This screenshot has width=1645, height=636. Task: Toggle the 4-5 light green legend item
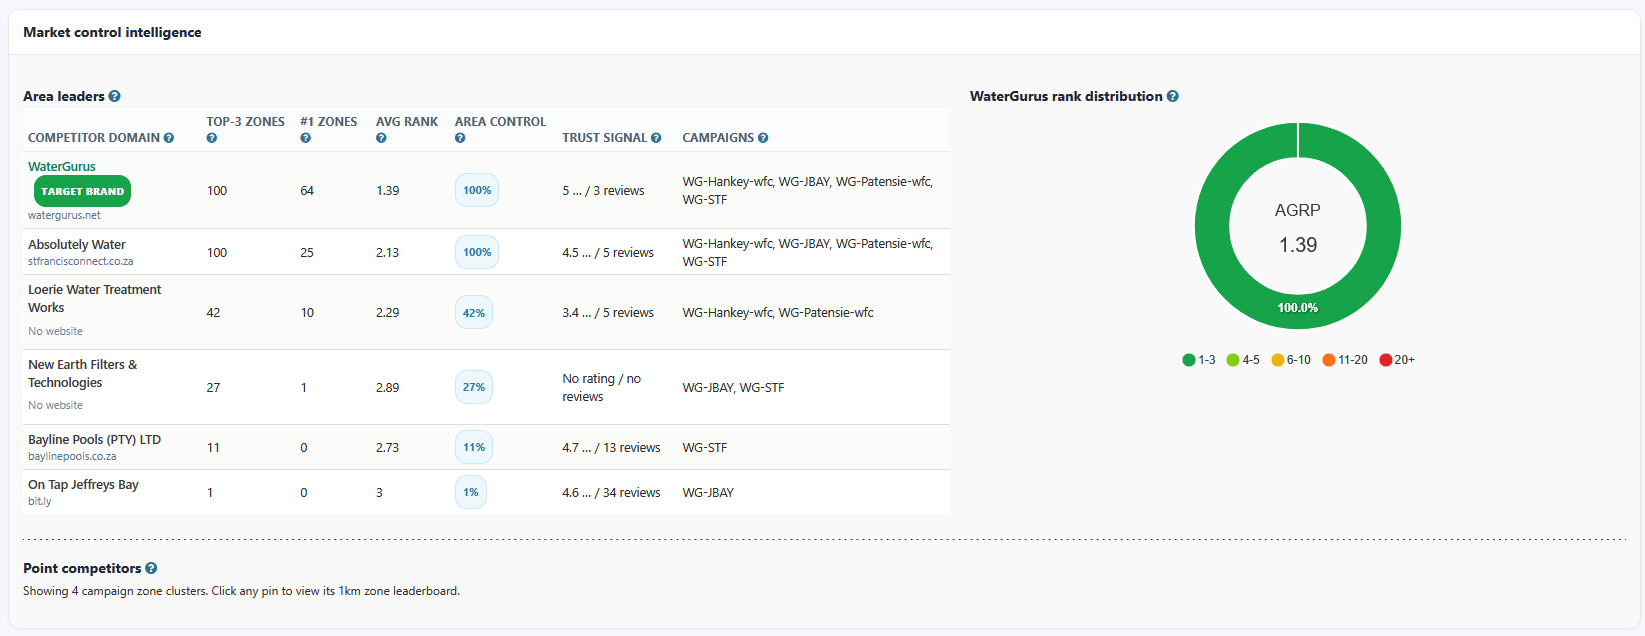pos(1243,360)
